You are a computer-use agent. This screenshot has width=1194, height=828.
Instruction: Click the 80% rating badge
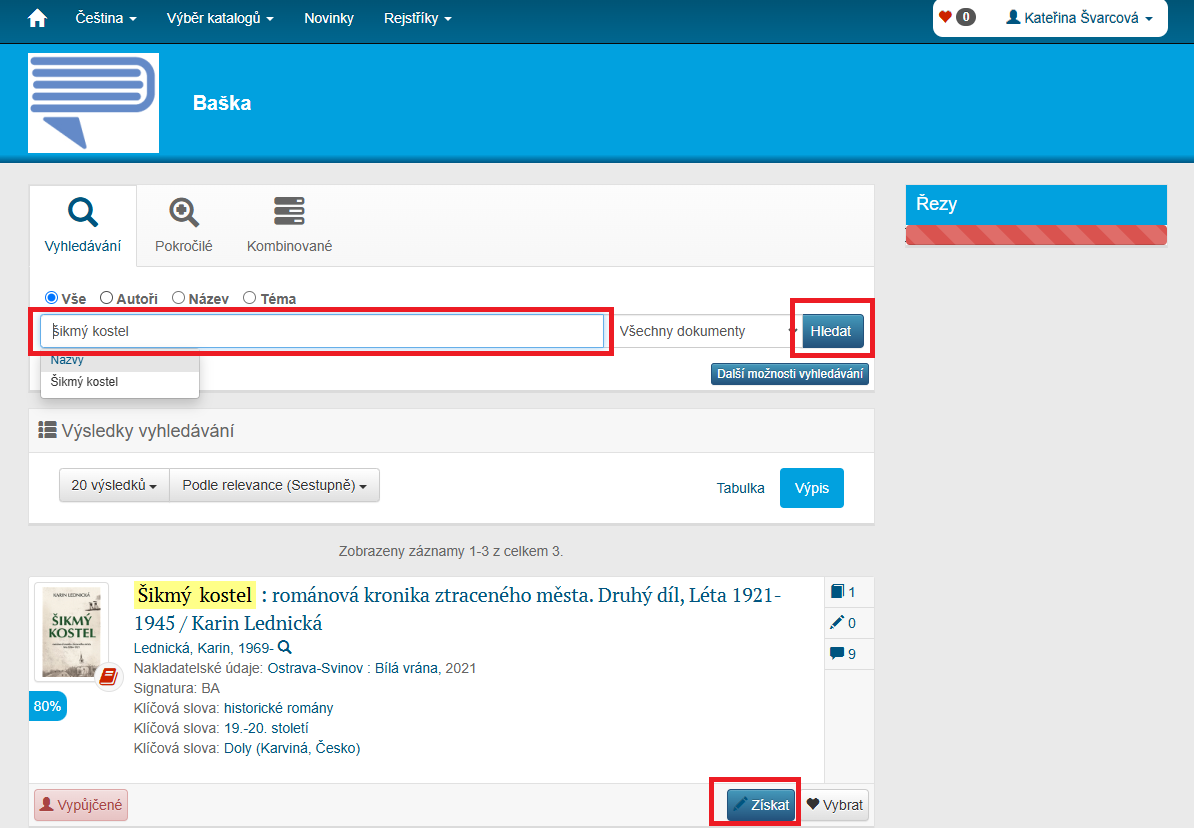tap(47, 706)
